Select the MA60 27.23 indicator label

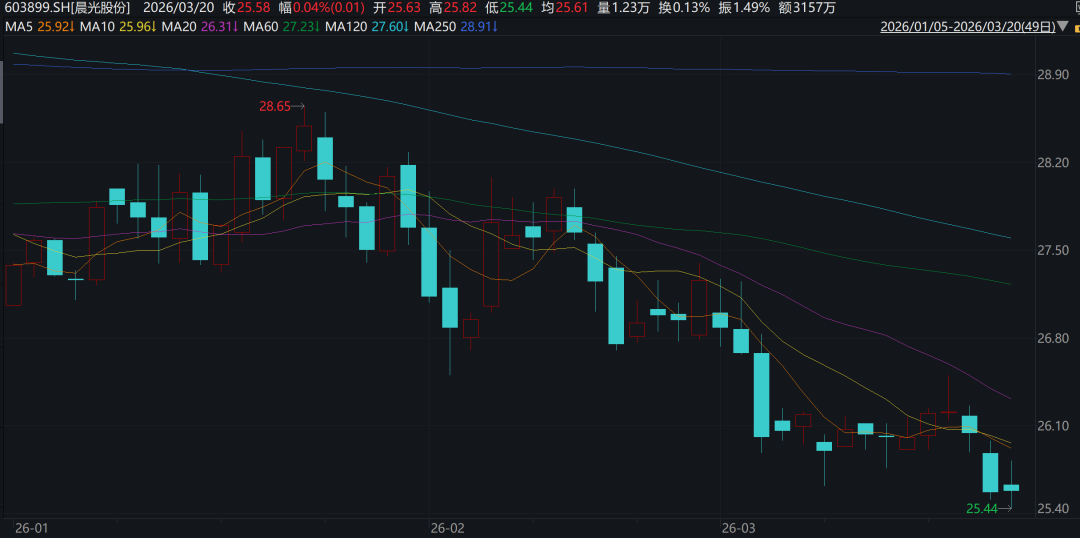tap(280, 28)
